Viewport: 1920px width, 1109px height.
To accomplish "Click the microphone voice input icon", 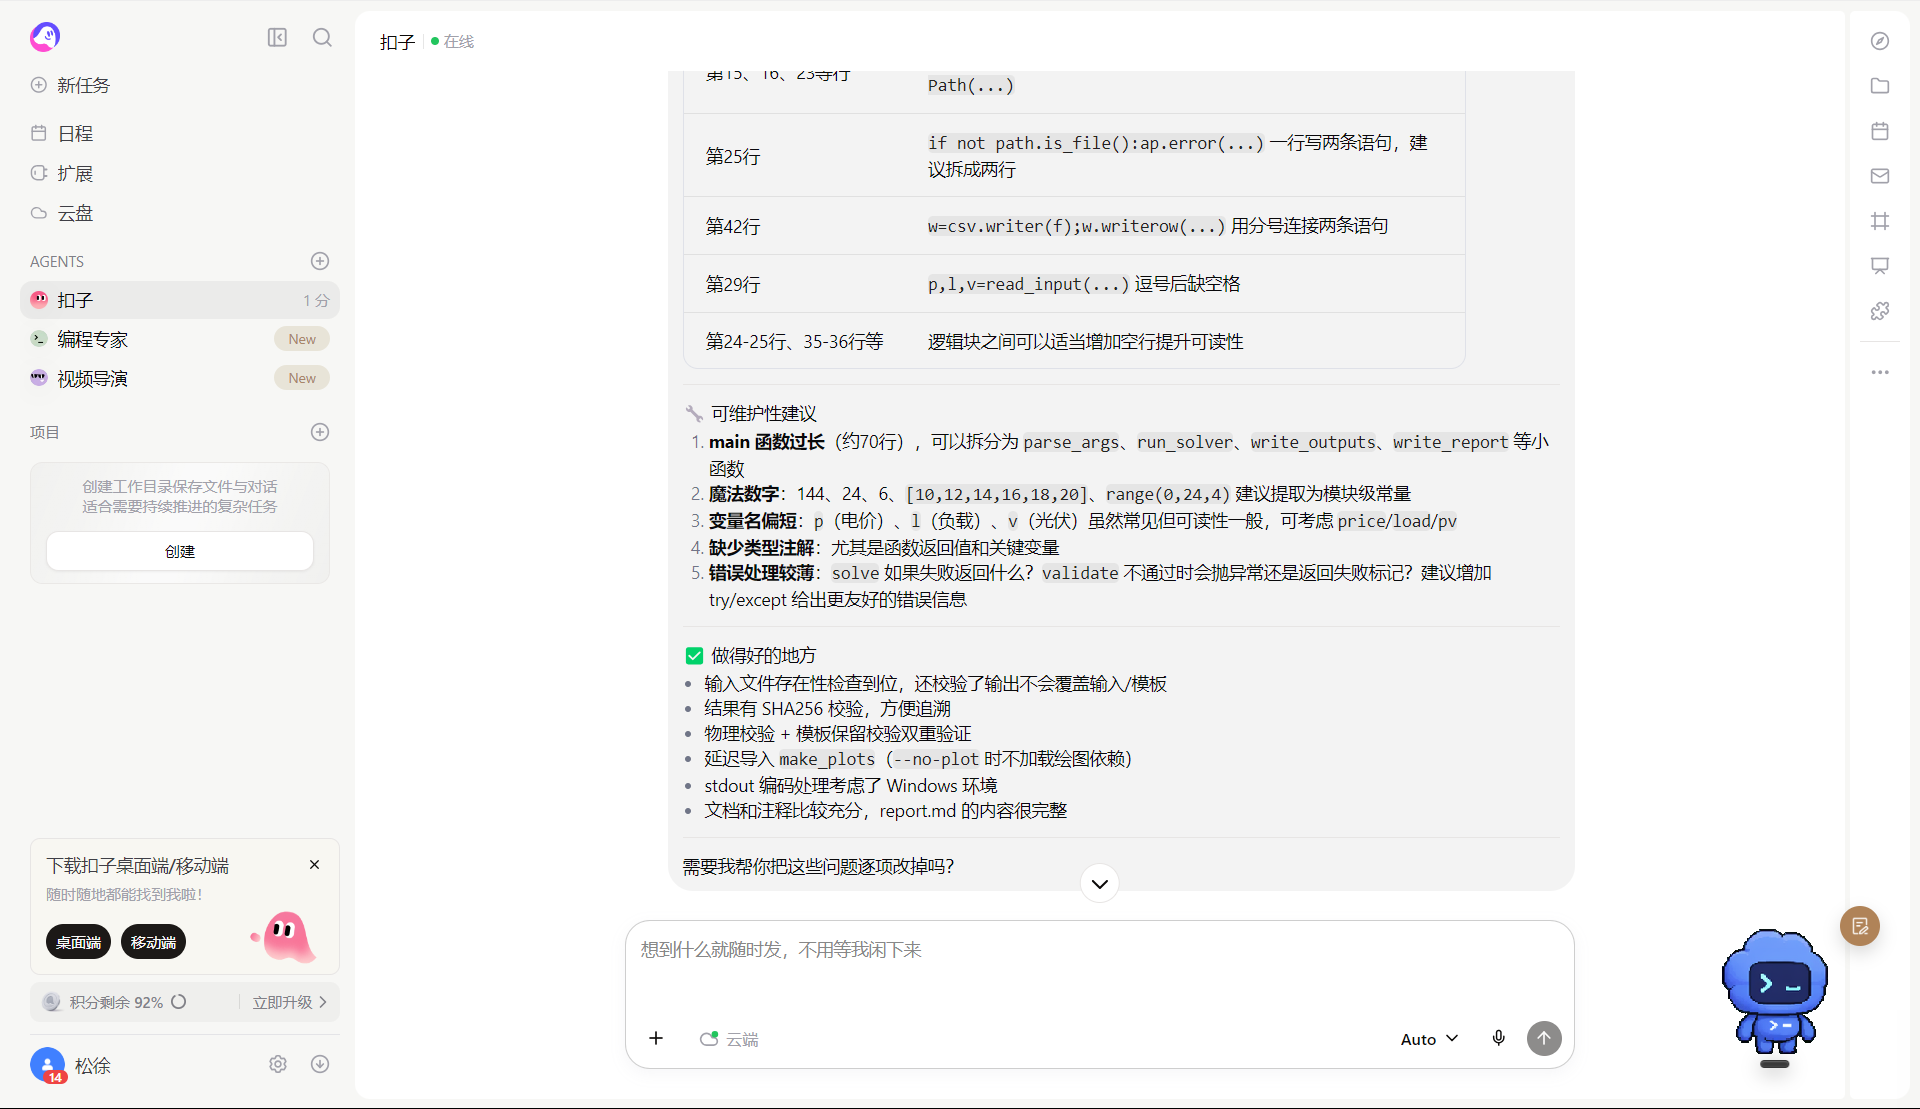I will pyautogui.click(x=1498, y=1038).
